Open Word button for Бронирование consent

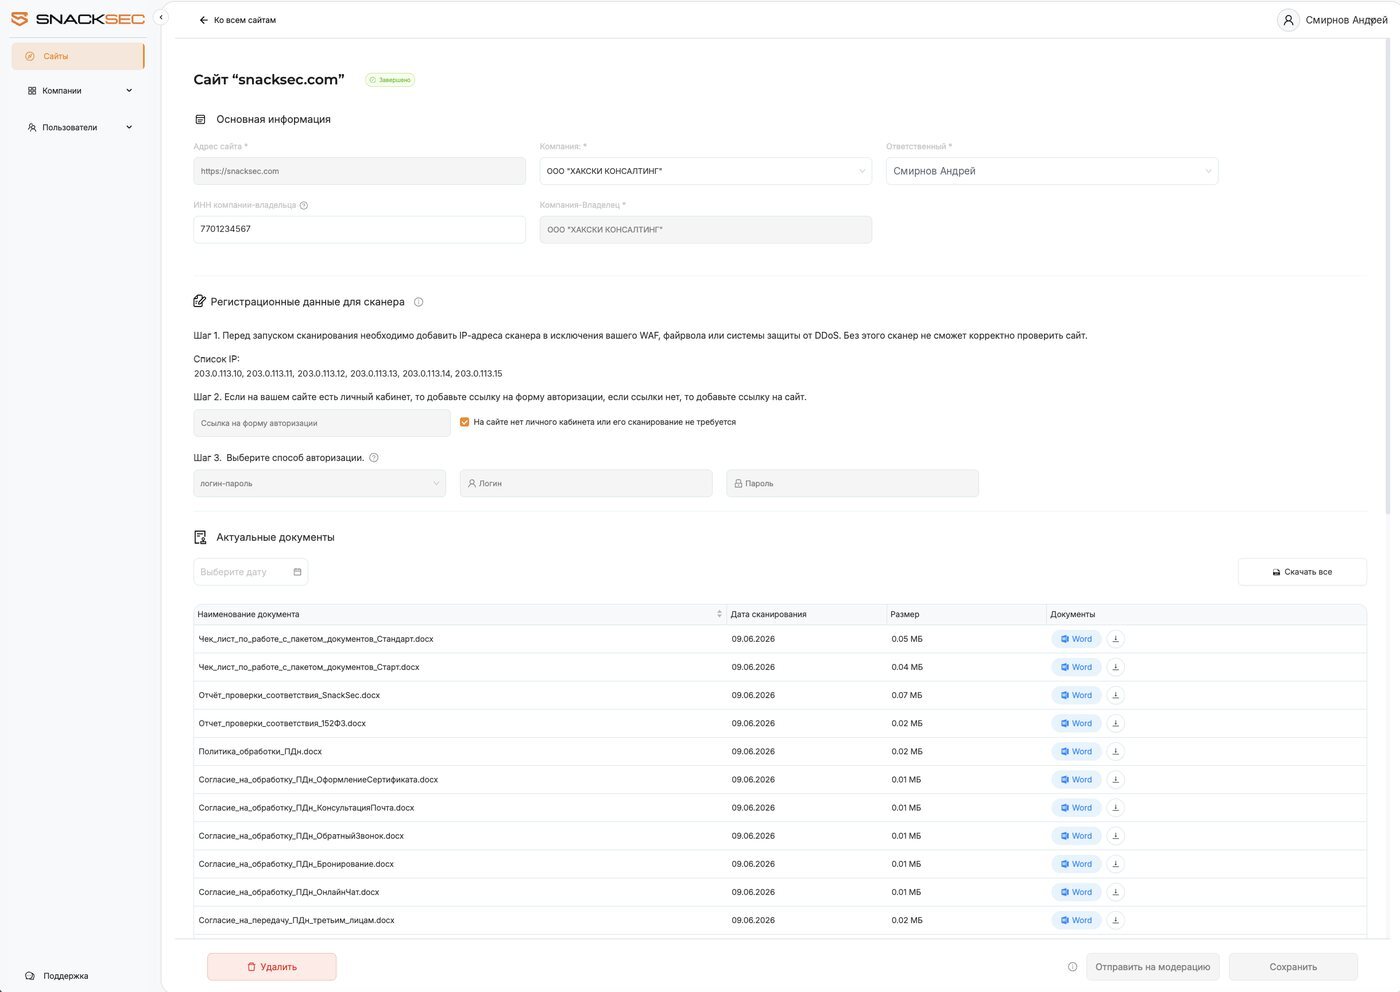(1076, 864)
